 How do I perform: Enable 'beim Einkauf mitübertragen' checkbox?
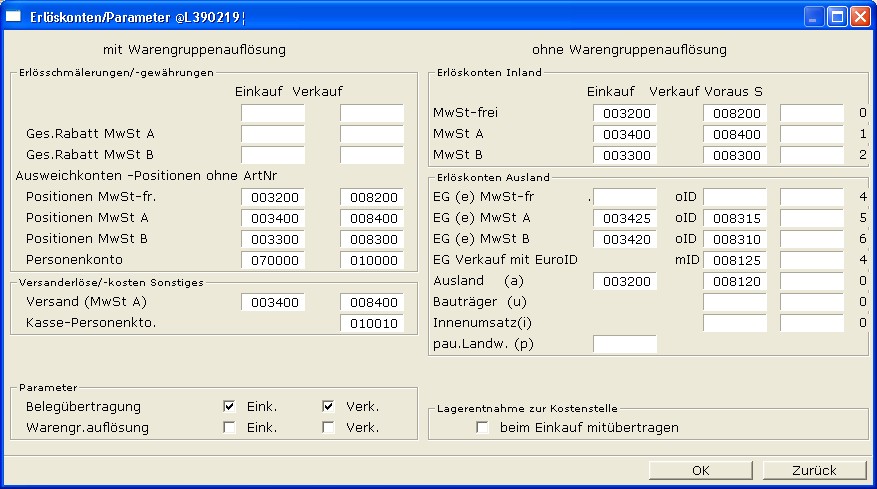pos(482,428)
